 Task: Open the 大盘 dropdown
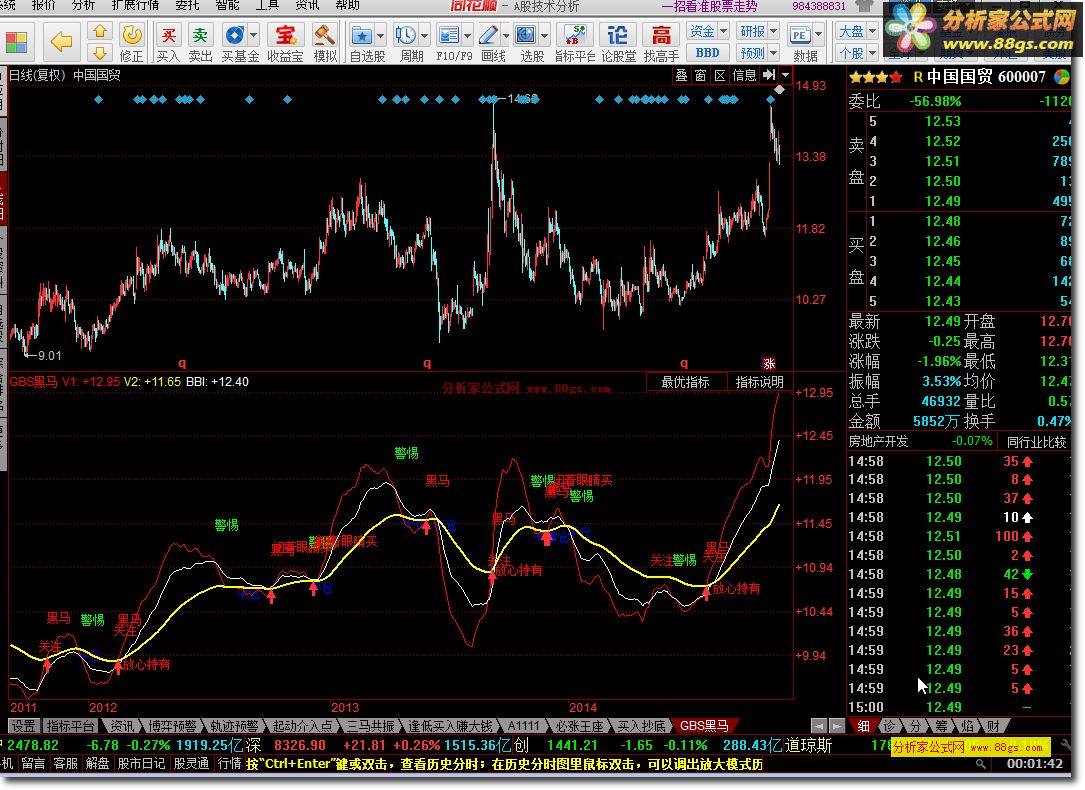pos(857,31)
